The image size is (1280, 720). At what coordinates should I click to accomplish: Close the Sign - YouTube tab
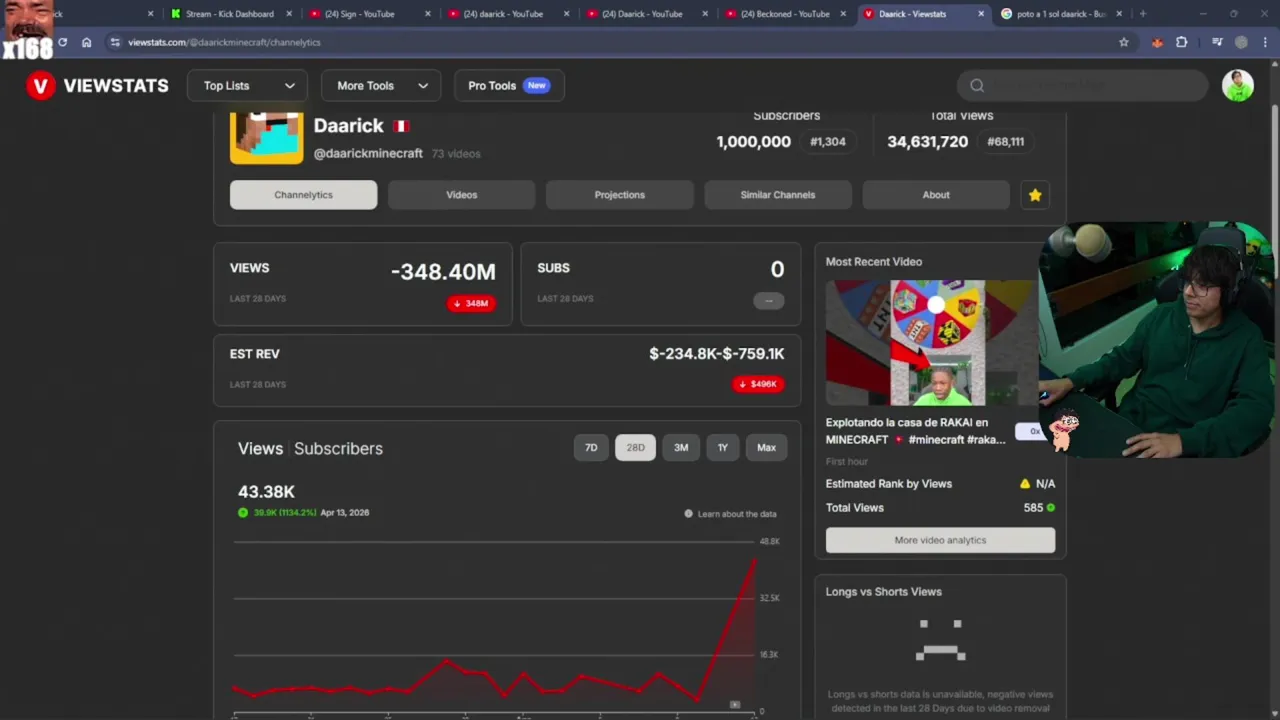pyautogui.click(x=427, y=14)
